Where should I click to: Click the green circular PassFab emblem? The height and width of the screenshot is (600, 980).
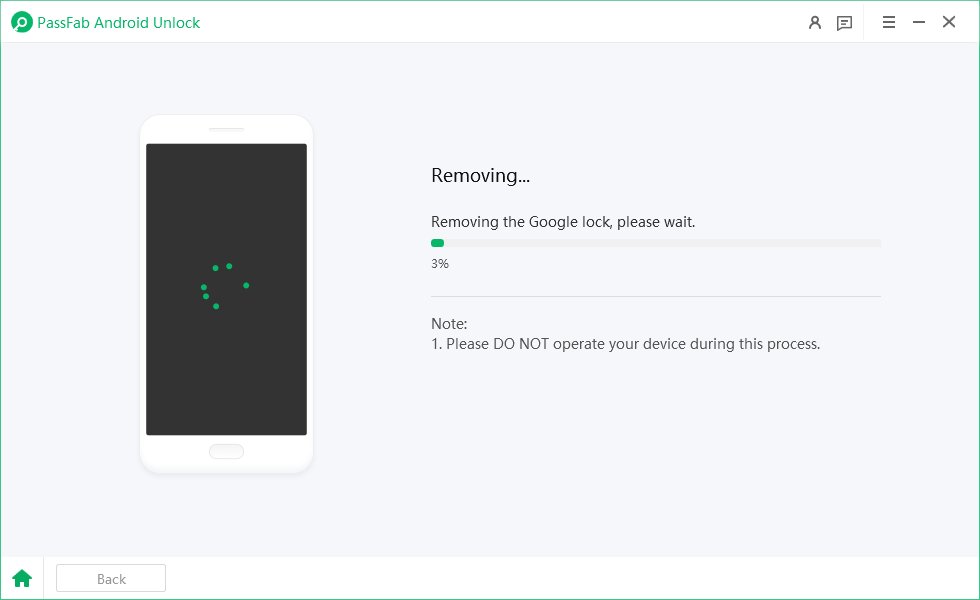[20, 22]
